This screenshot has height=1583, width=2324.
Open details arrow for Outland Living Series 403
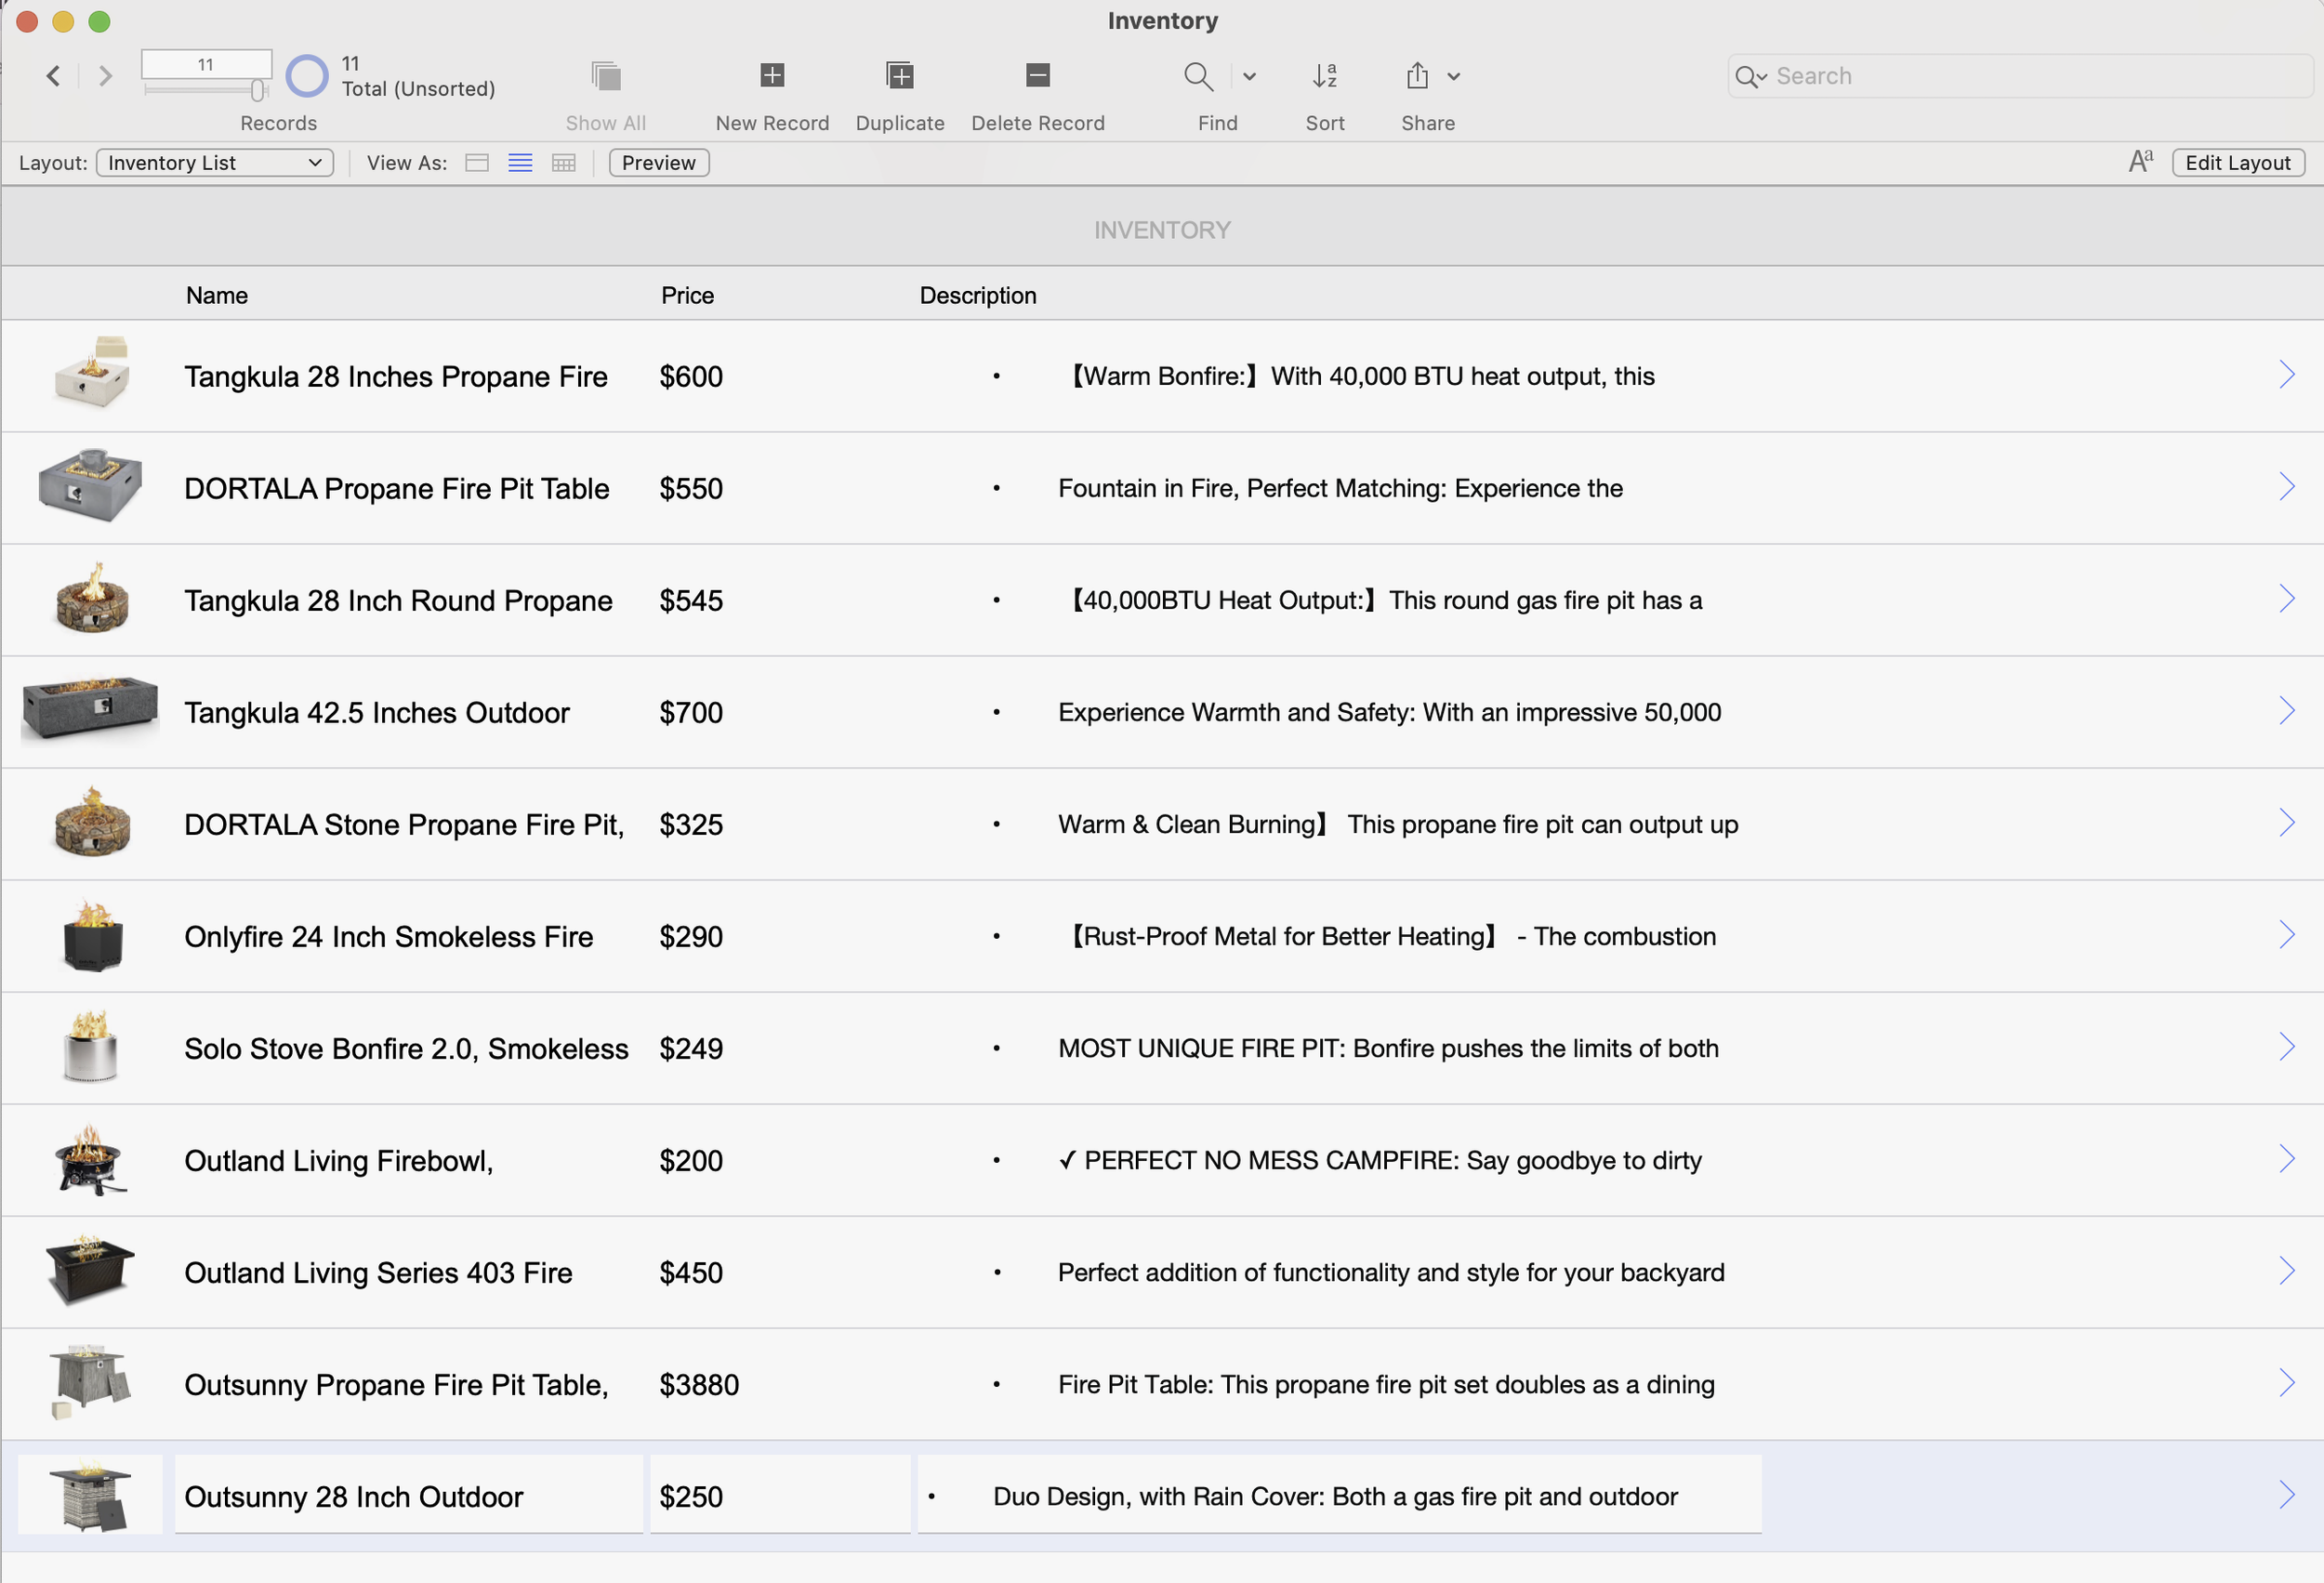point(2287,1271)
